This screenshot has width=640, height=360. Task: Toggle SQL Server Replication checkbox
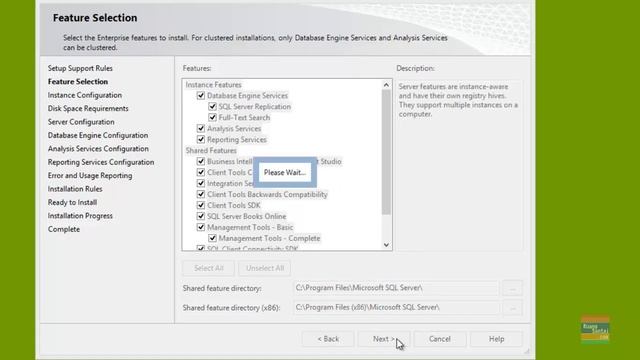212,107
